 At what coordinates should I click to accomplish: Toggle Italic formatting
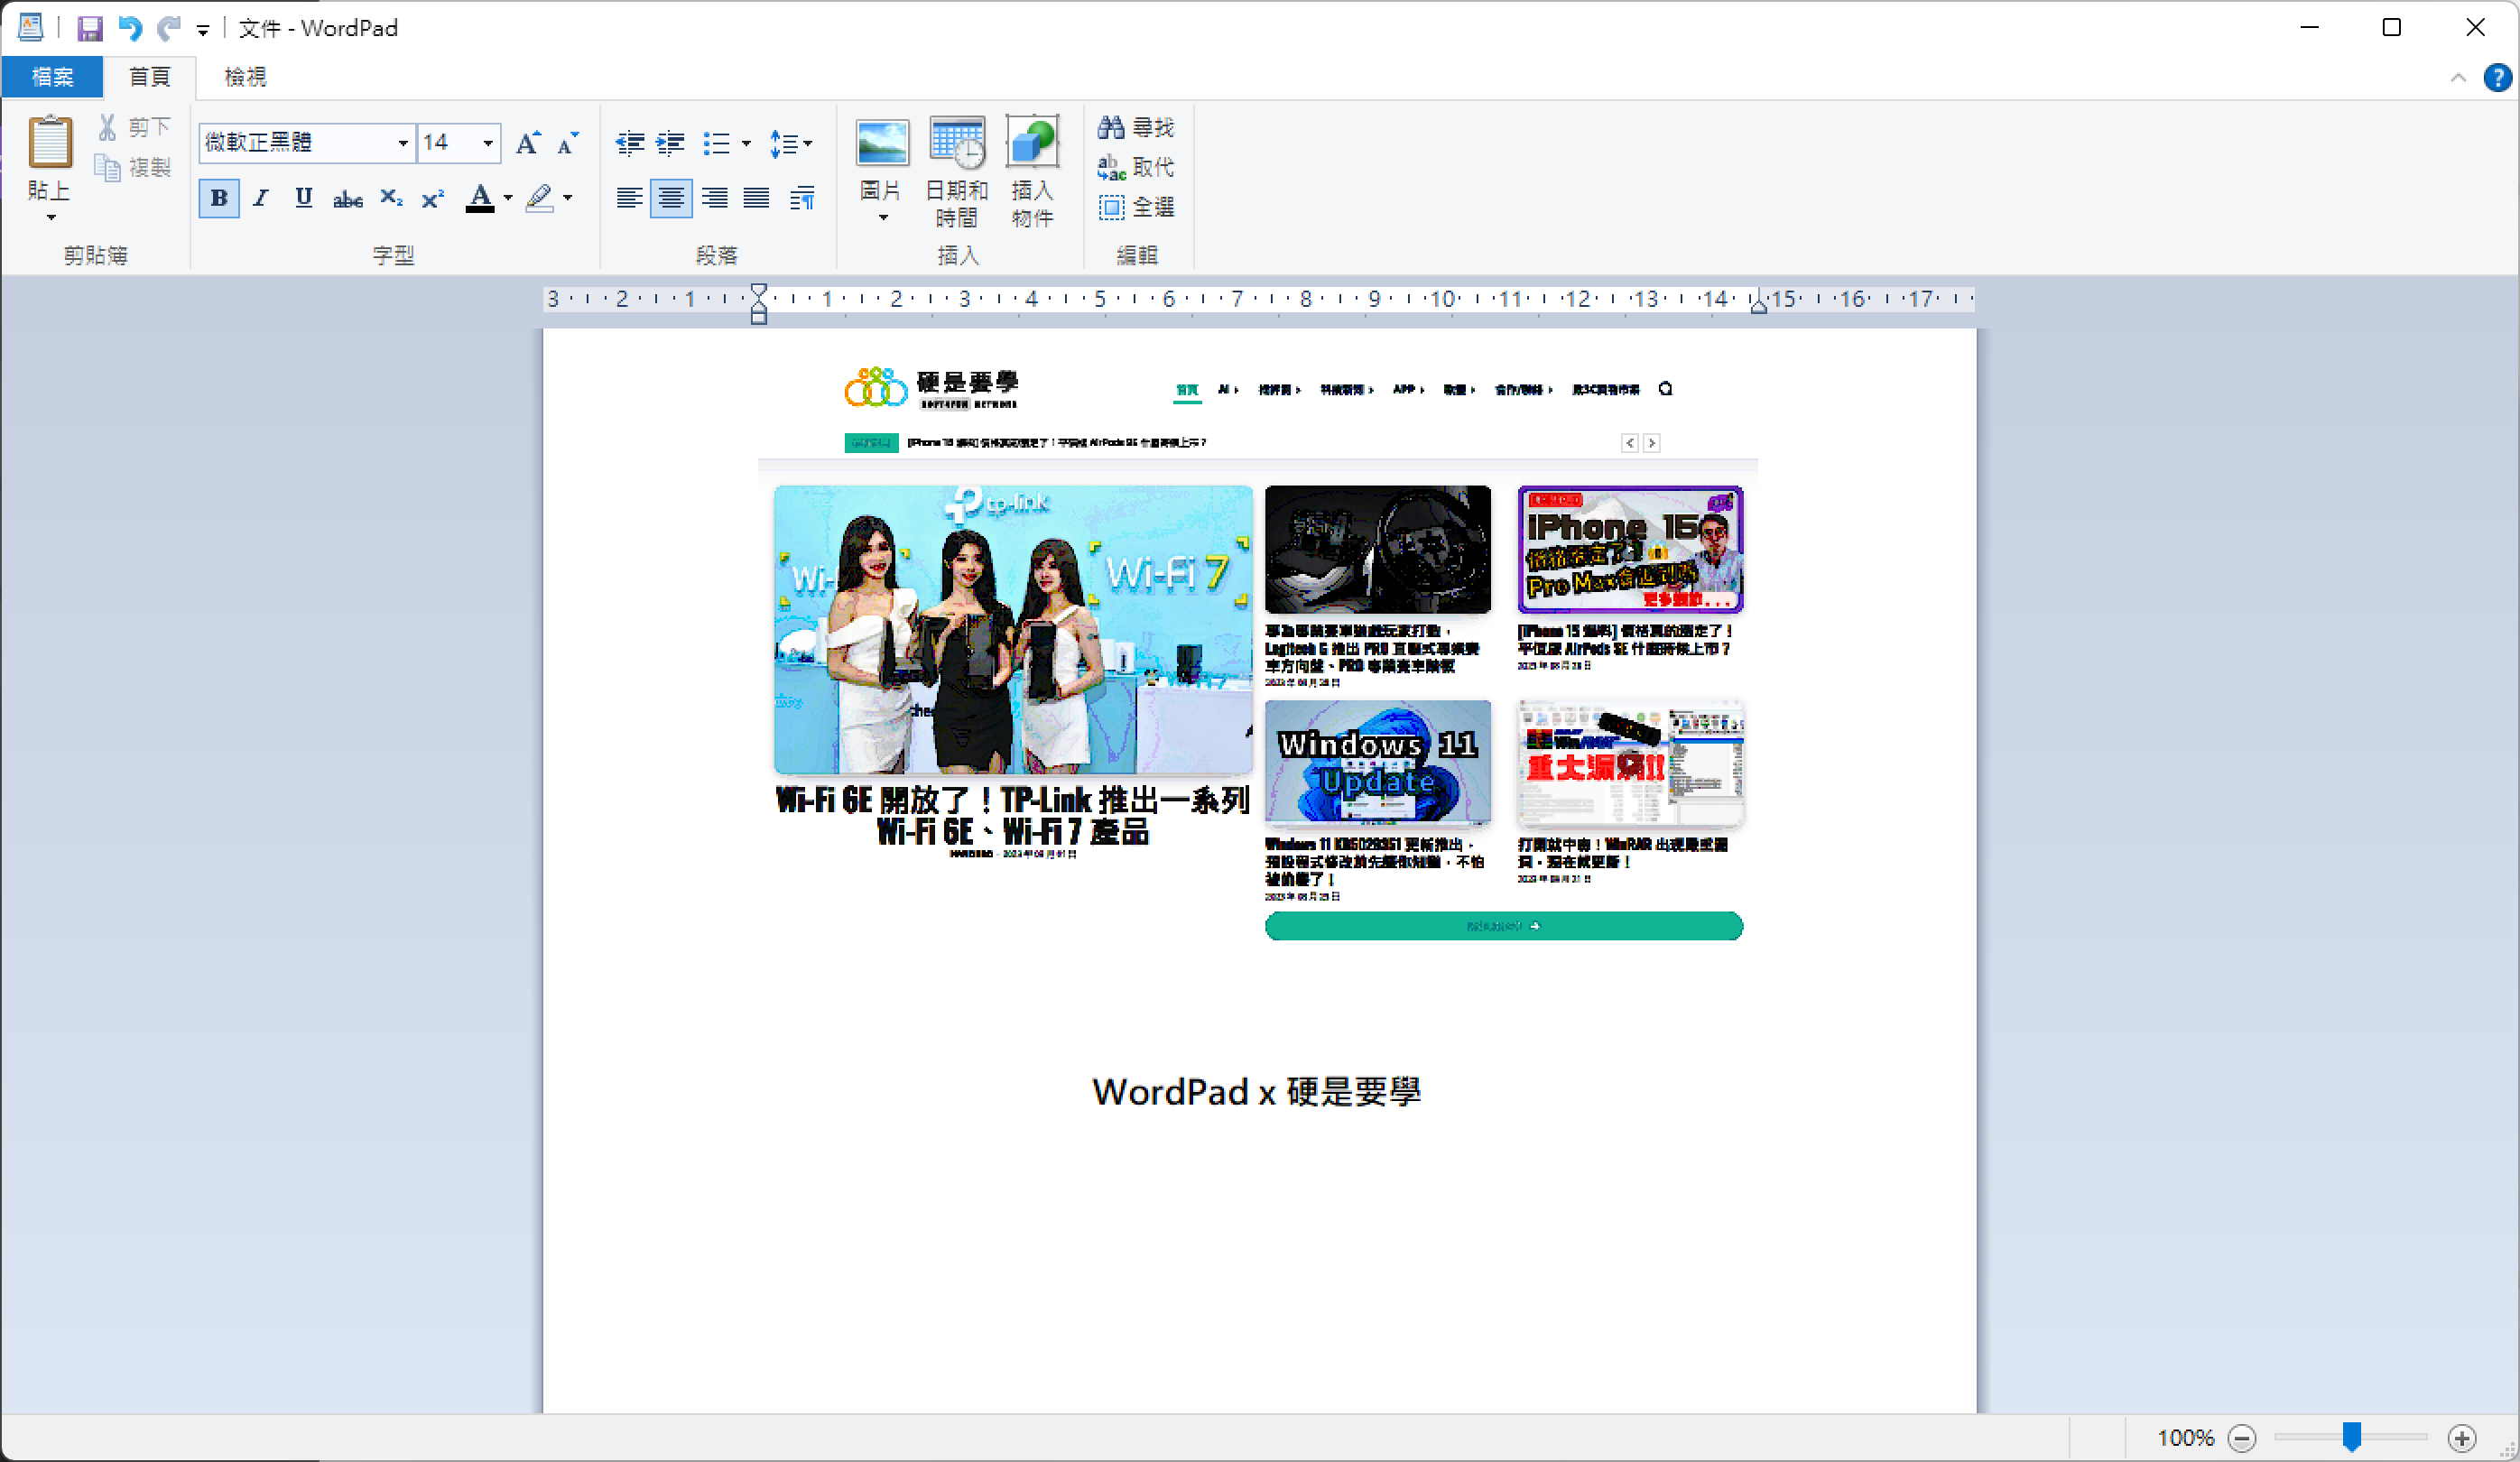(261, 198)
